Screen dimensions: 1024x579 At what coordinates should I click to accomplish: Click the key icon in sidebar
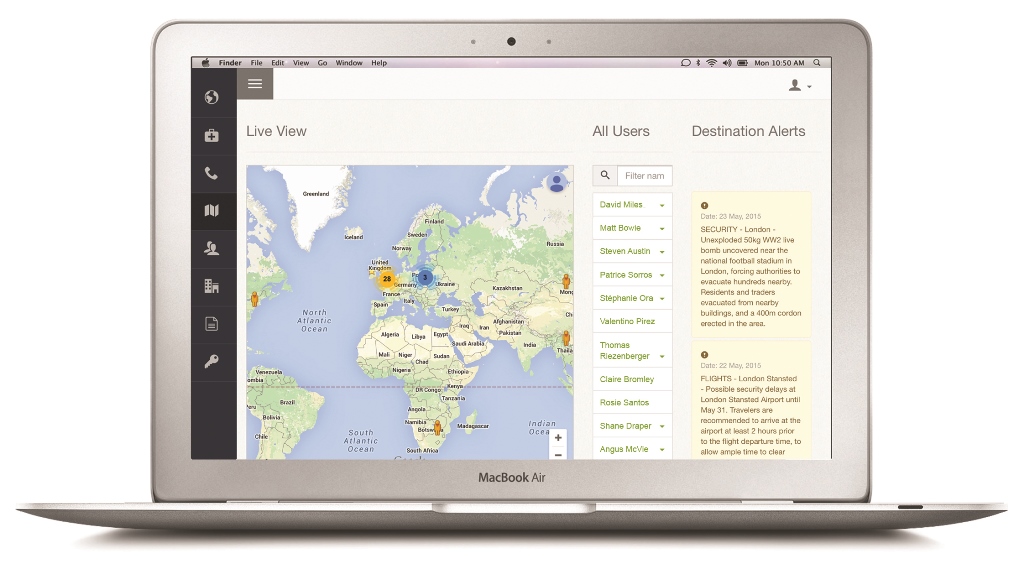(x=211, y=361)
